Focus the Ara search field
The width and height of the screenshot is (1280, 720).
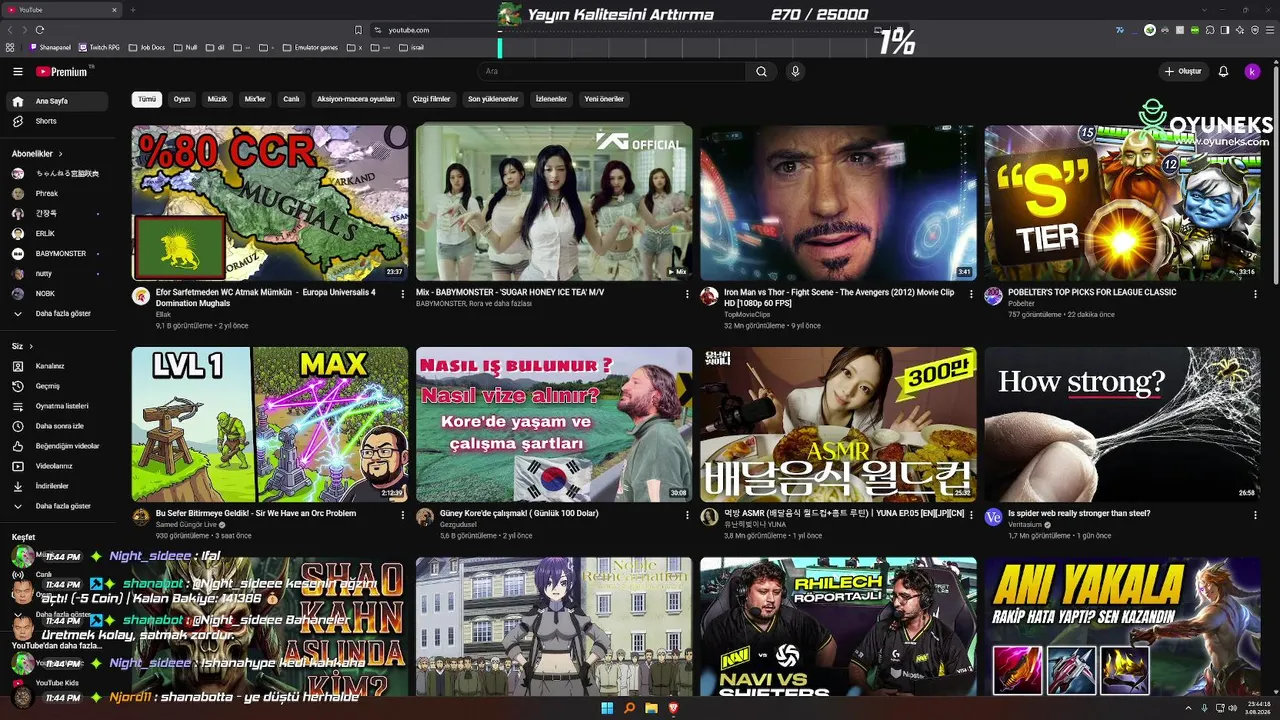point(612,72)
